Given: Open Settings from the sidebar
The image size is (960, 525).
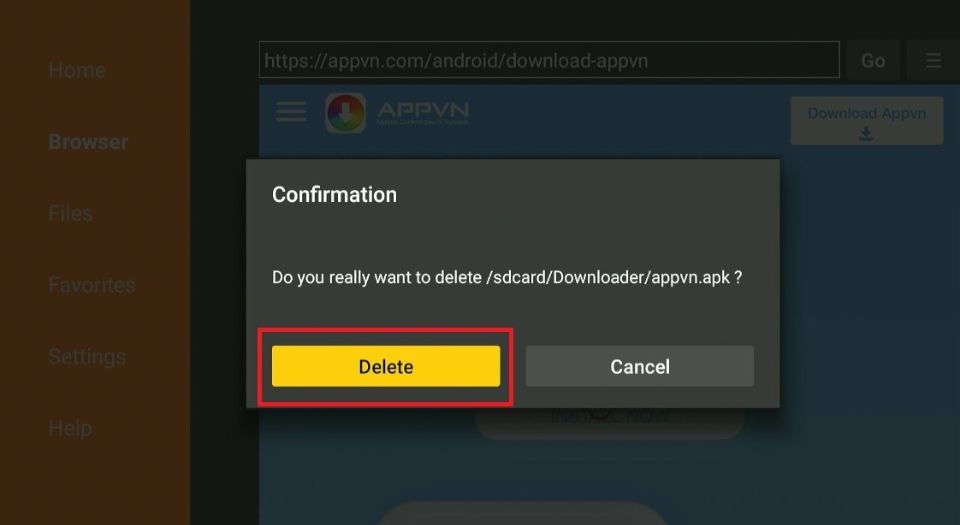Looking at the screenshot, I should (87, 357).
